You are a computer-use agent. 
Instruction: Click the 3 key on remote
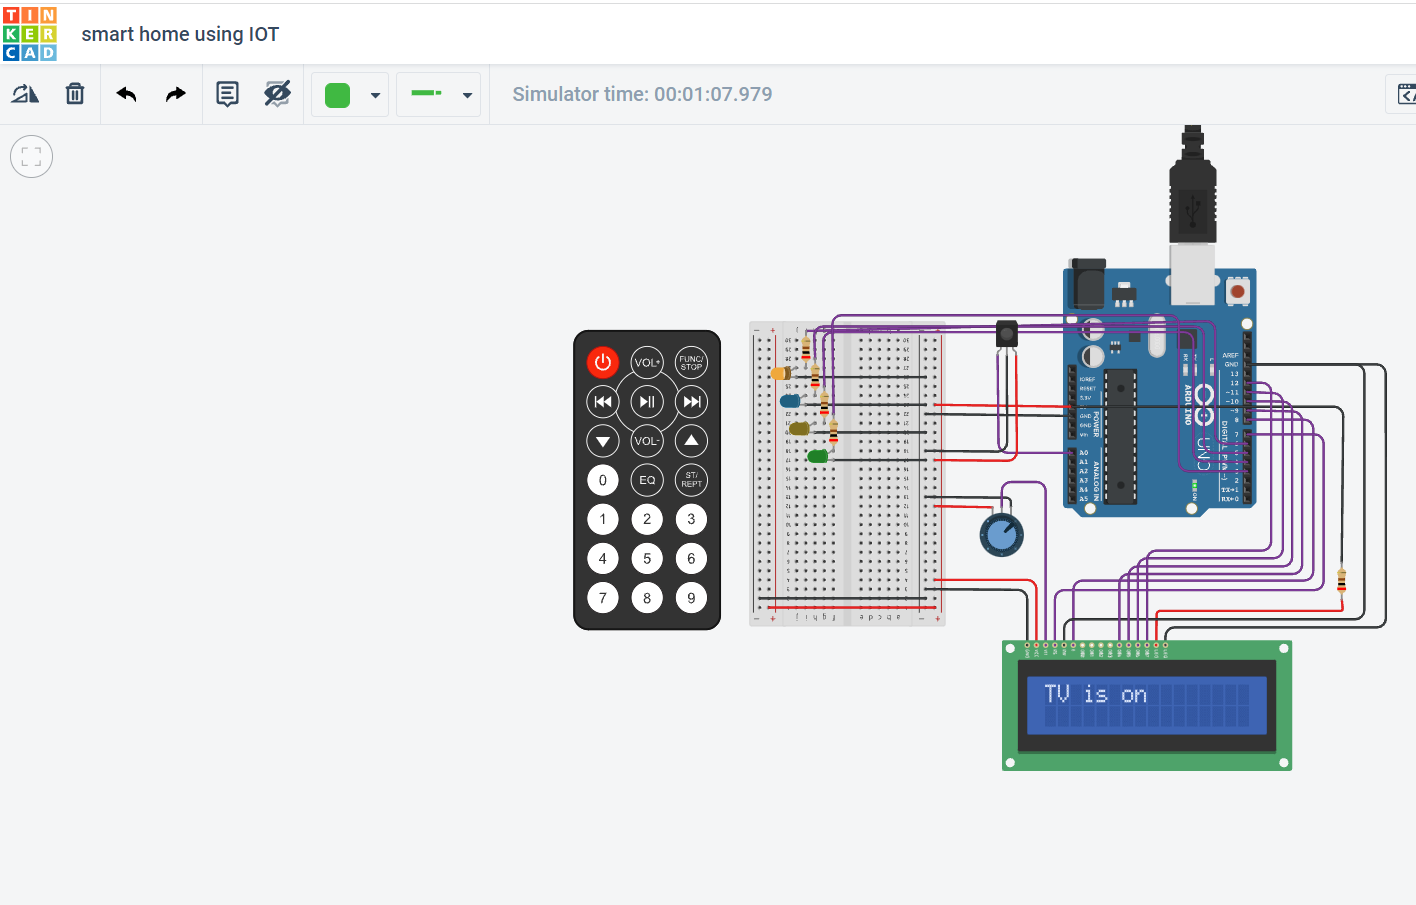[691, 519]
